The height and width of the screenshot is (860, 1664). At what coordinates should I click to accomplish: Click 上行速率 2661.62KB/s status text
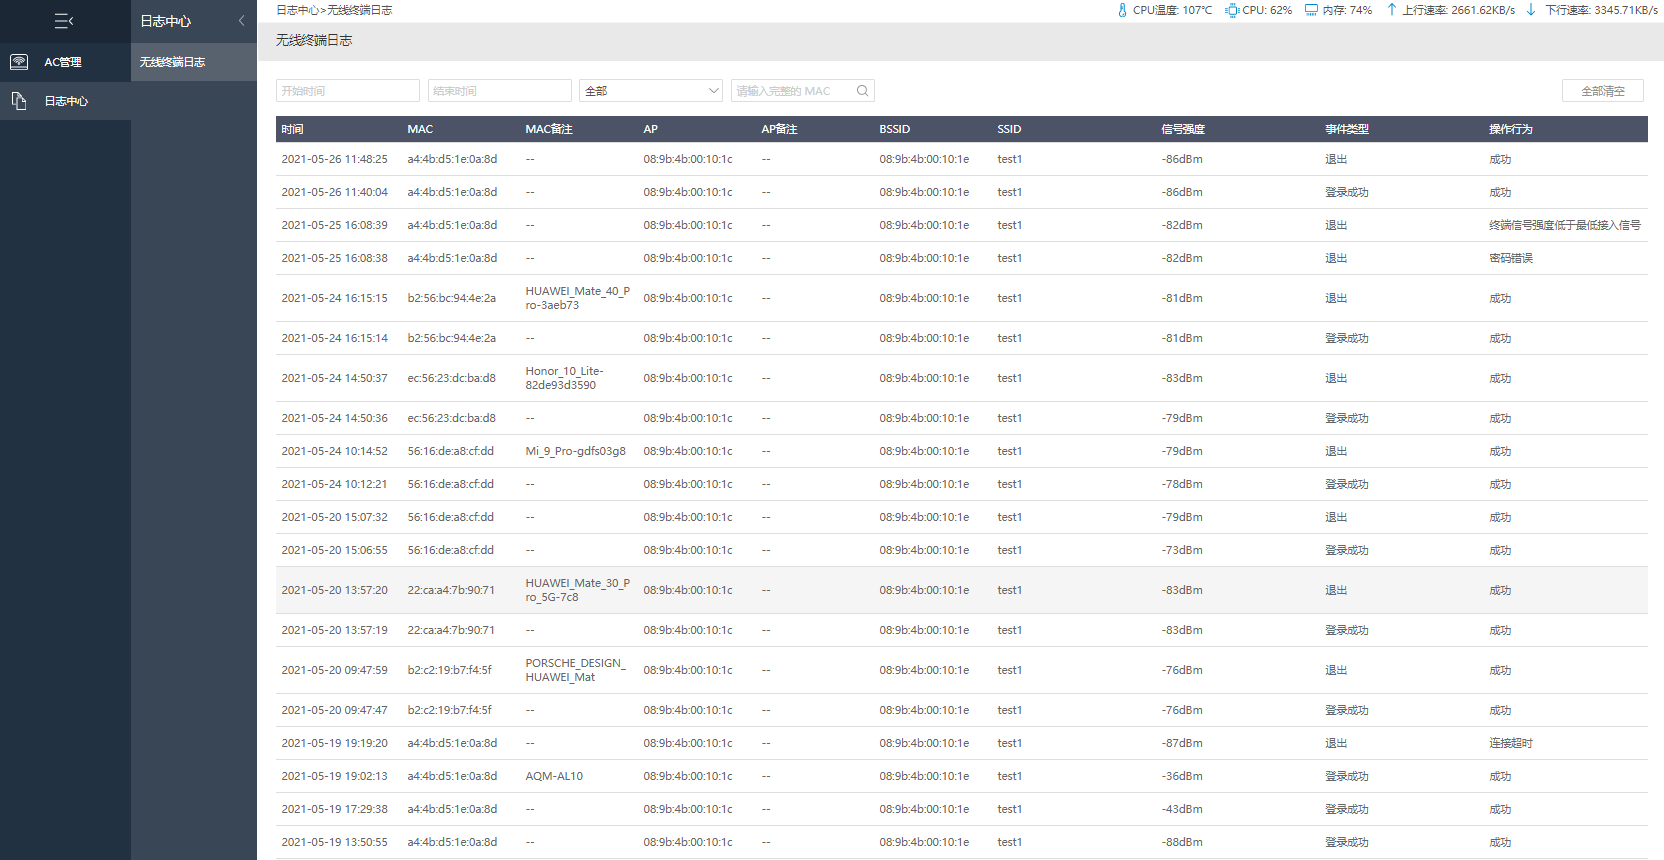tap(1458, 10)
